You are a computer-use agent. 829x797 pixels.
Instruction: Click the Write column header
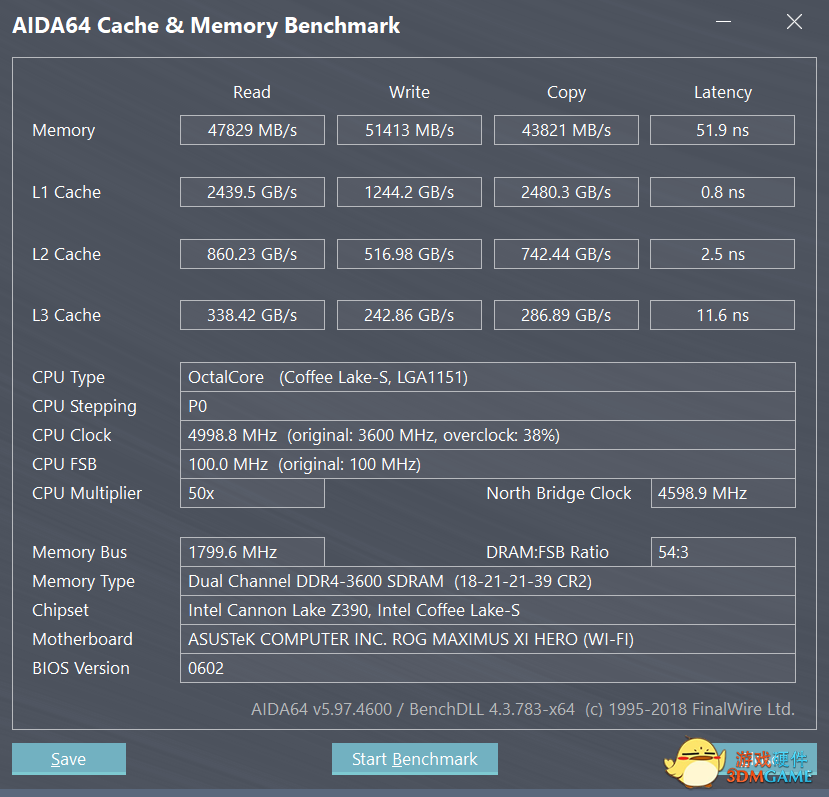(x=409, y=92)
